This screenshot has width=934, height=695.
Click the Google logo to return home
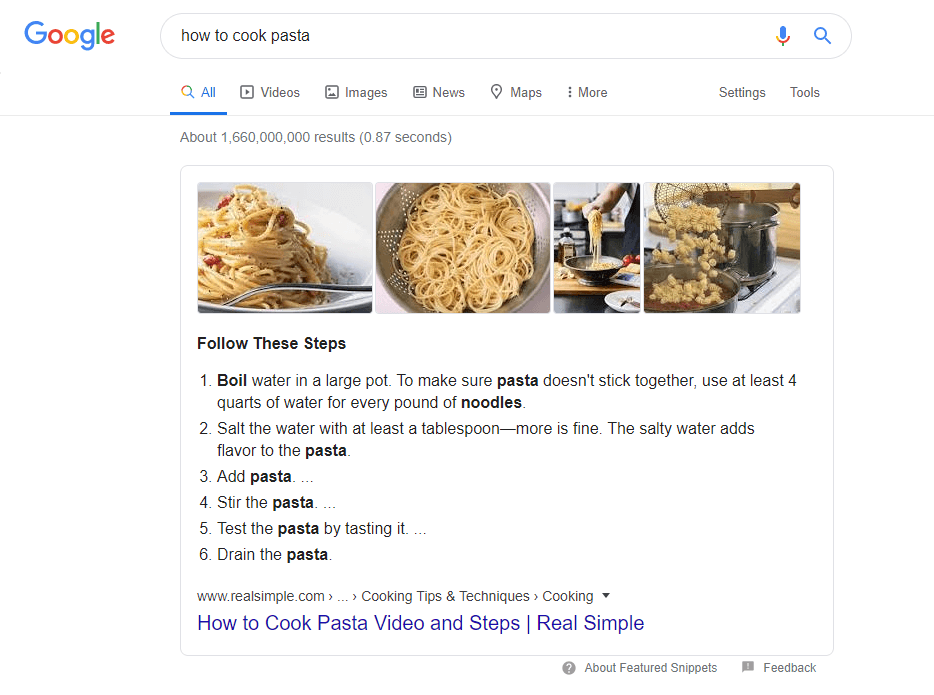click(x=69, y=36)
